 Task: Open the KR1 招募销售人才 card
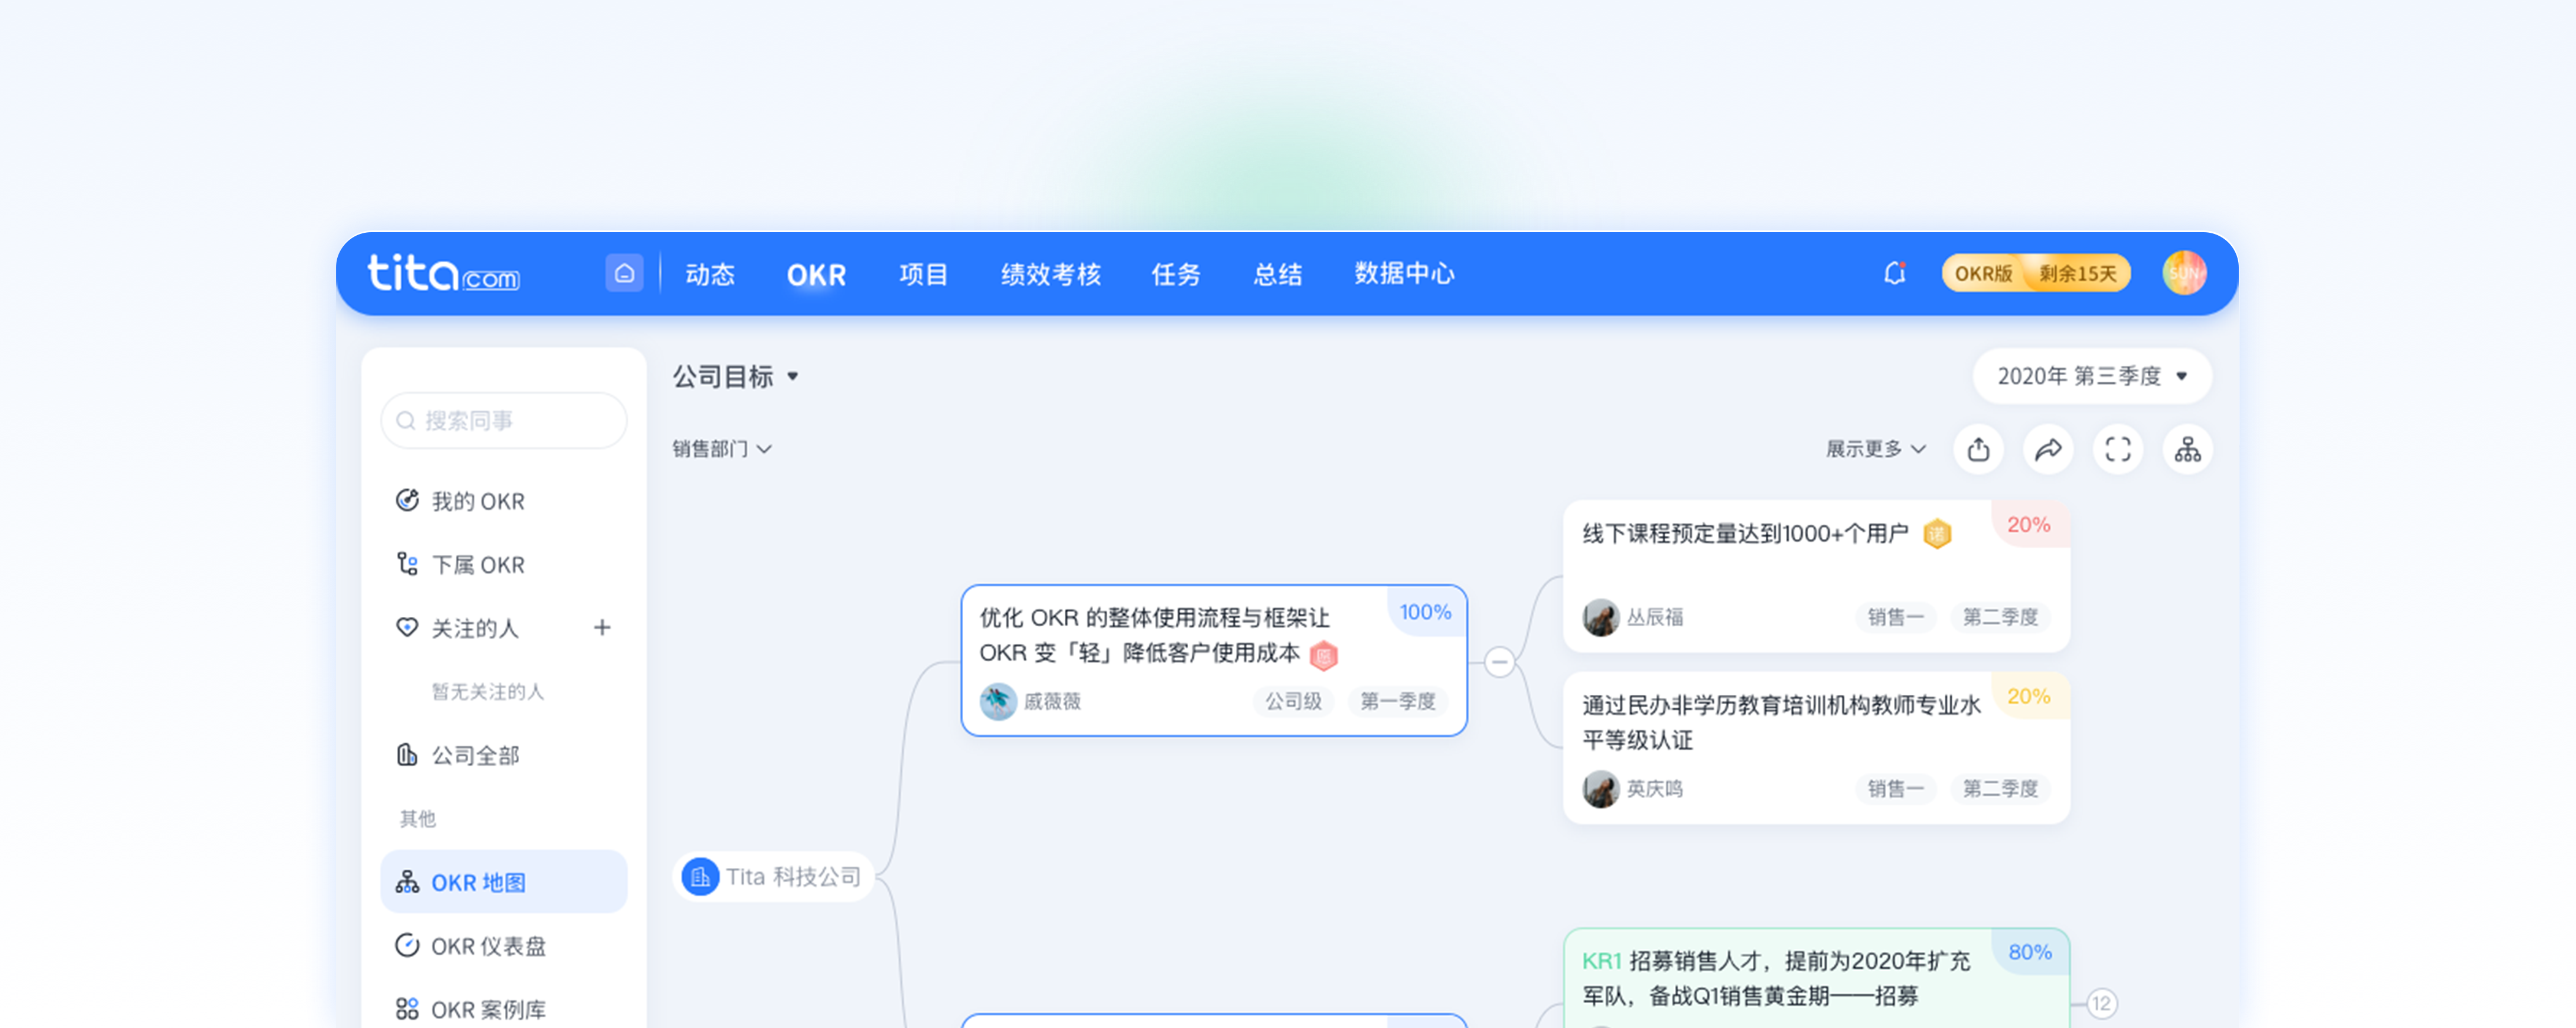point(1816,978)
